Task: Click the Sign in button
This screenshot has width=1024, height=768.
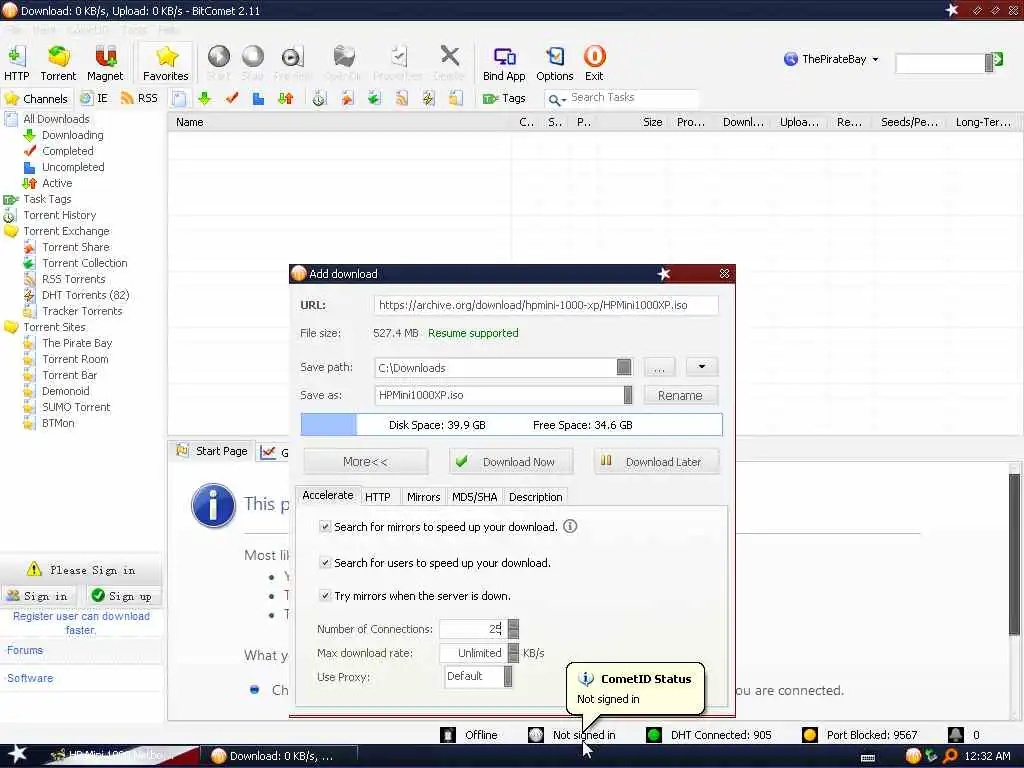Action: point(38,596)
